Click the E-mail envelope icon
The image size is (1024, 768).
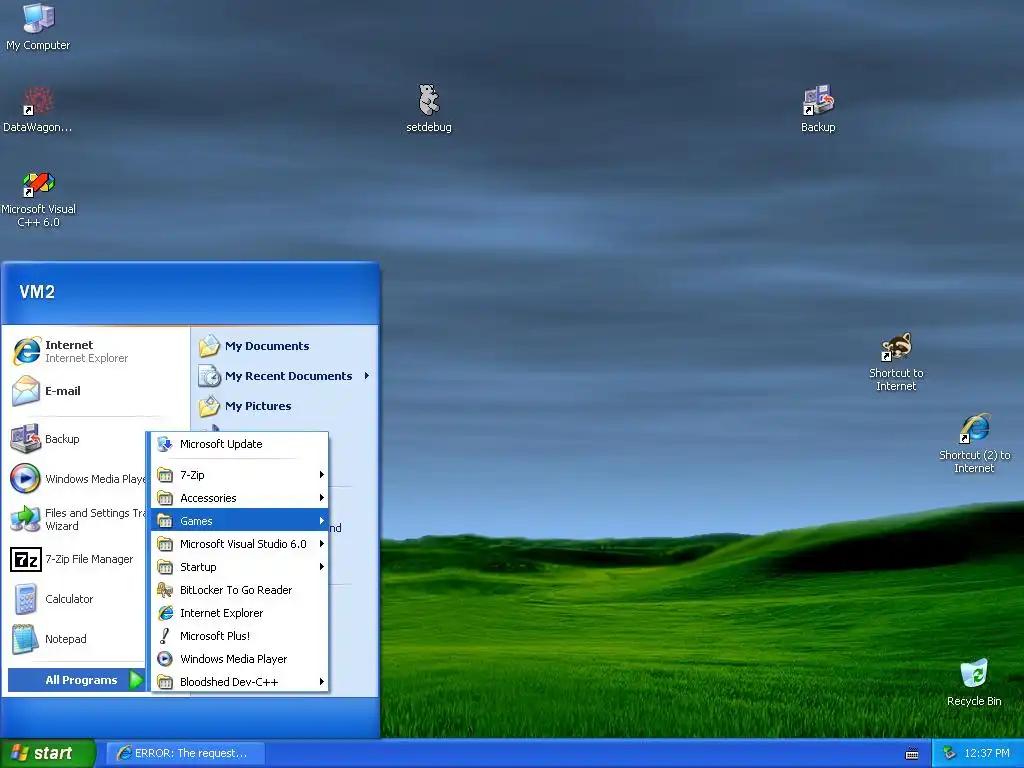26,391
